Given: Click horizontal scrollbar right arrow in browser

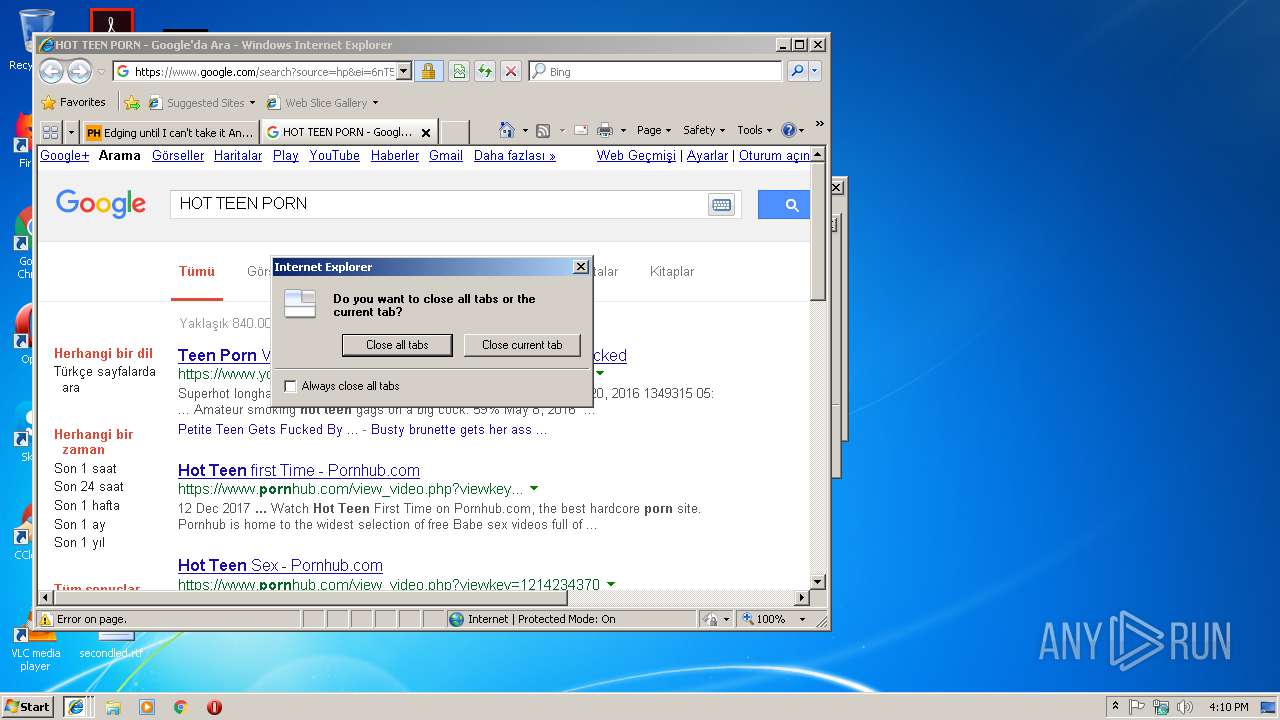Looking at the screenshot, I should coord(801,598).
